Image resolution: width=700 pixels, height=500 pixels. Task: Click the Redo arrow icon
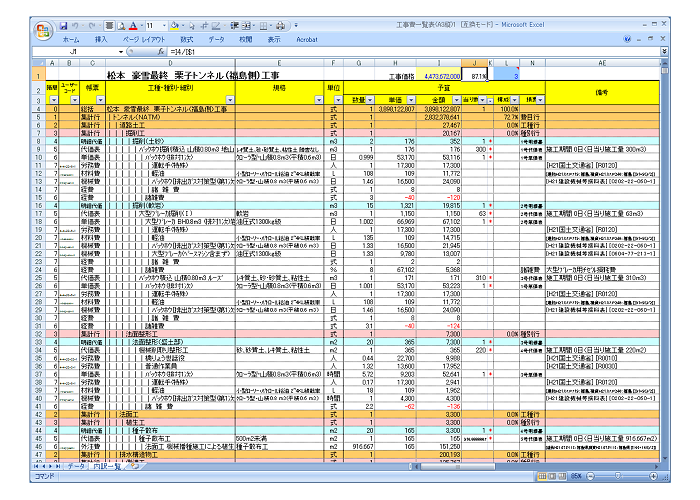(92, 26)
